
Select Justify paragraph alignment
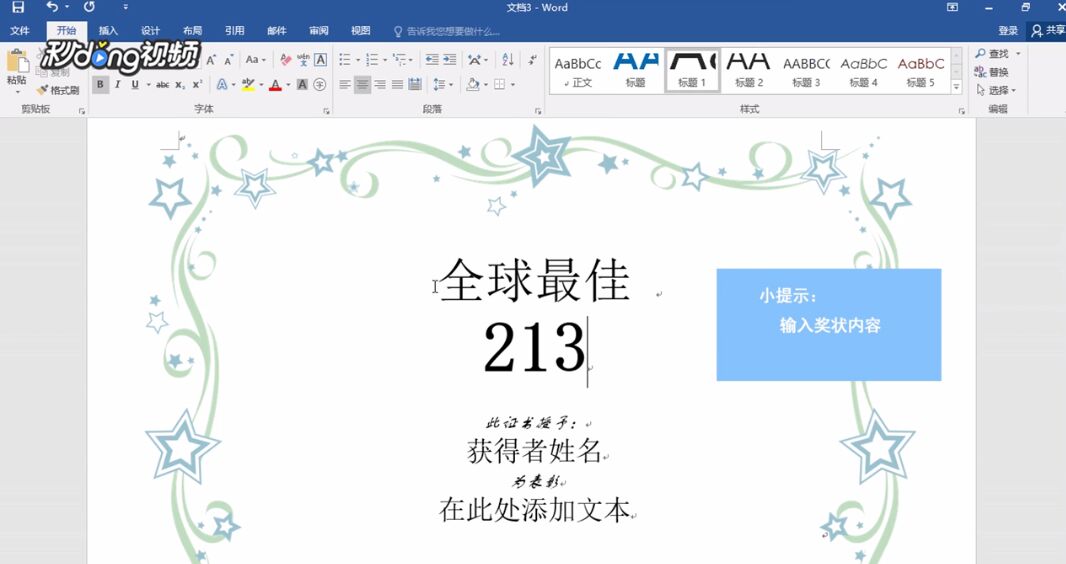point(397,84)
